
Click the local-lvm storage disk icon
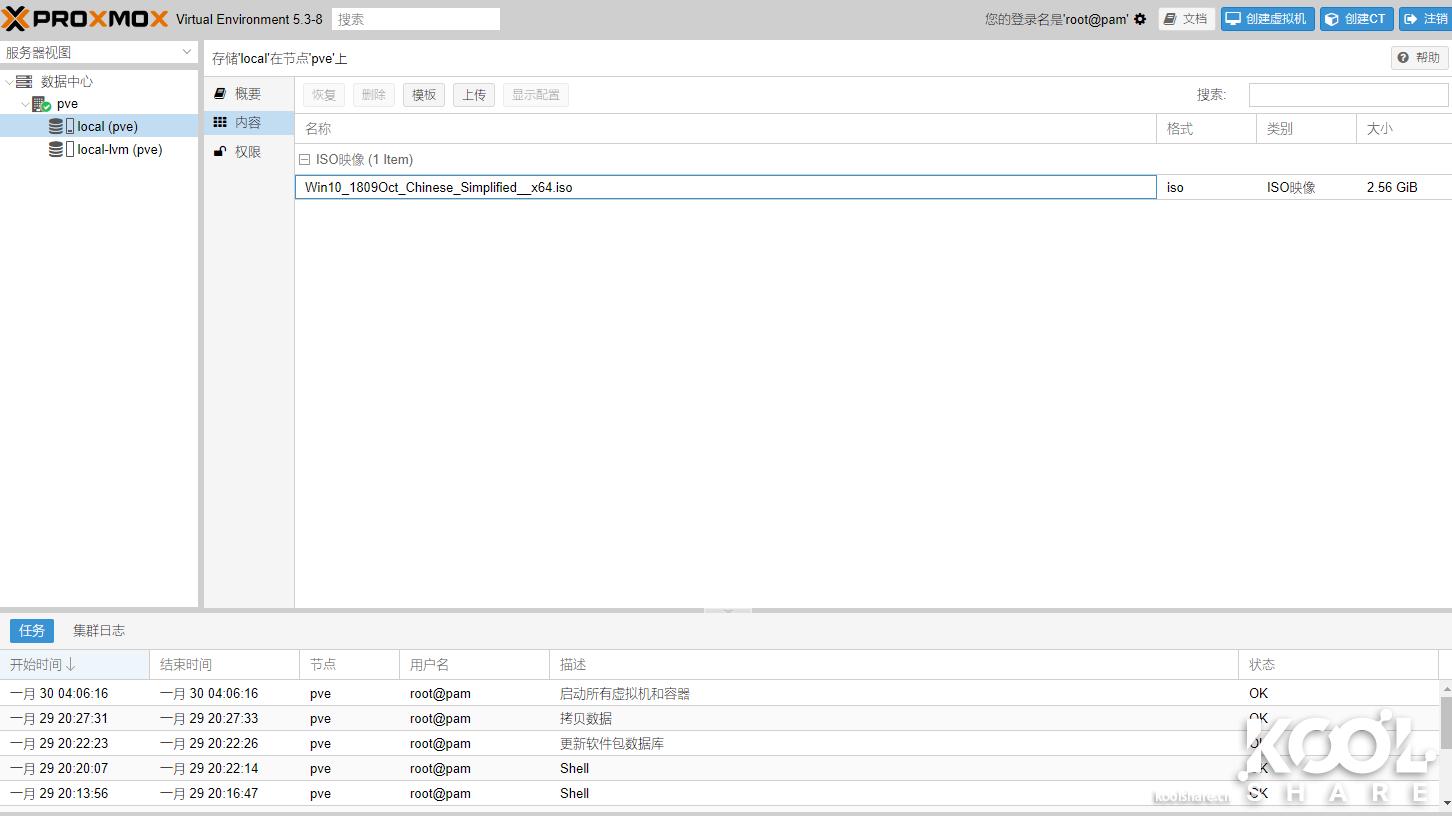tap(57, 150)
